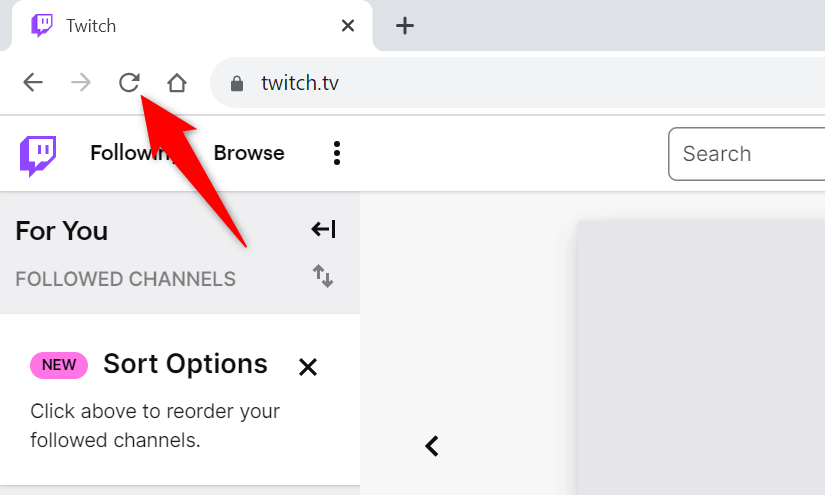Open followed channels sort options
The width and height of the screenshot is (825, 495).
click(x=323, y=276)
